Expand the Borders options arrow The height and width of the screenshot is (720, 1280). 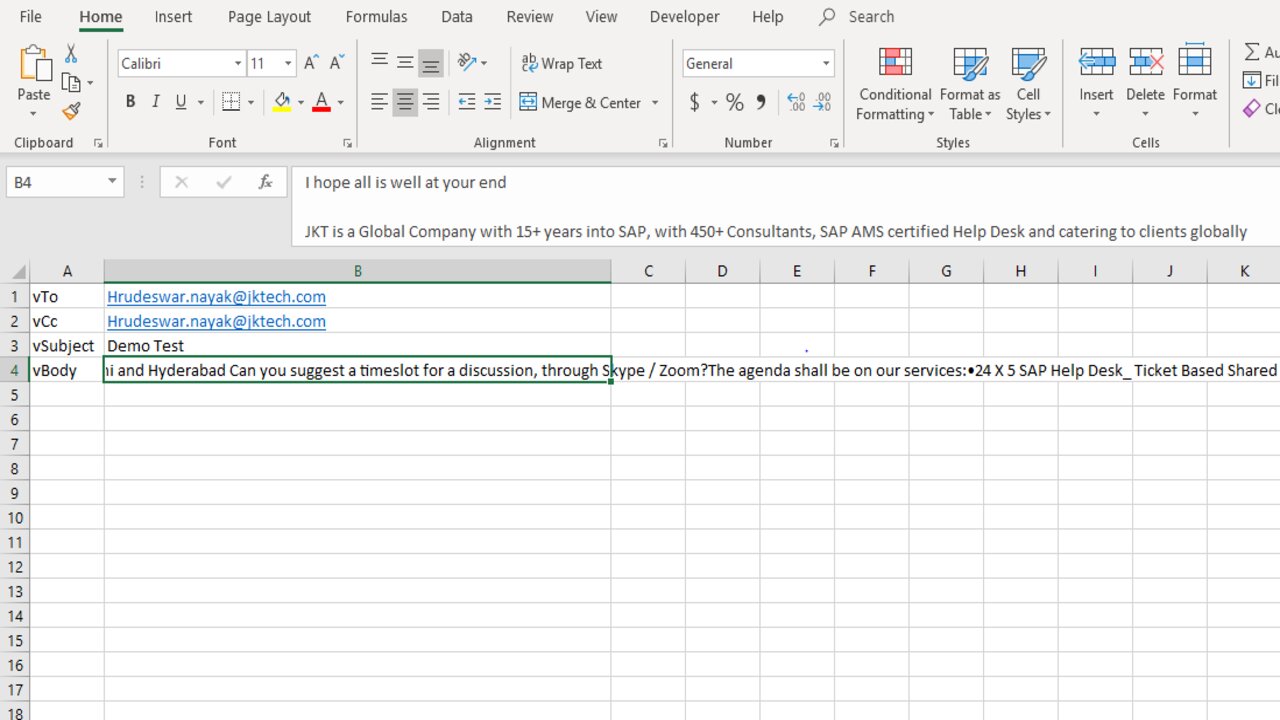point(250,102)
